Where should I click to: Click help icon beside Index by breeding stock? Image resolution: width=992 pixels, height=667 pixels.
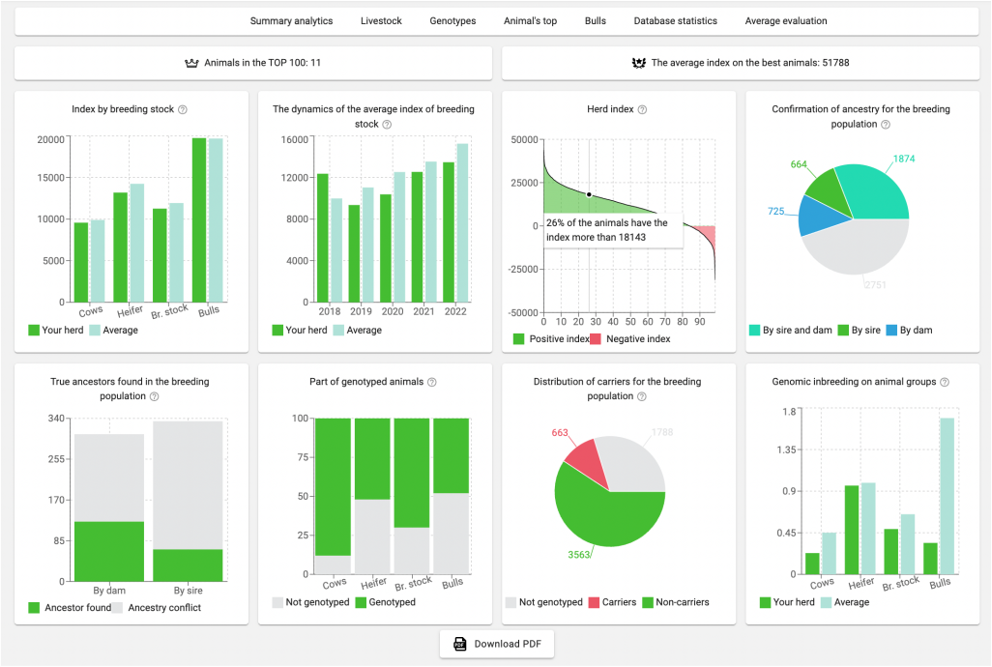[x=183, y=110]
